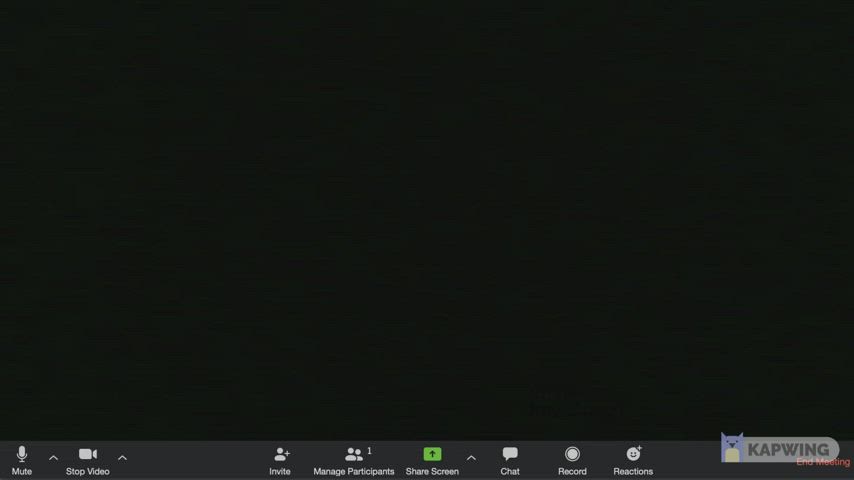Start Share Screen
The width and height of the screenshot is (854, 480).
pyautogui.click(x=432, y=460)
